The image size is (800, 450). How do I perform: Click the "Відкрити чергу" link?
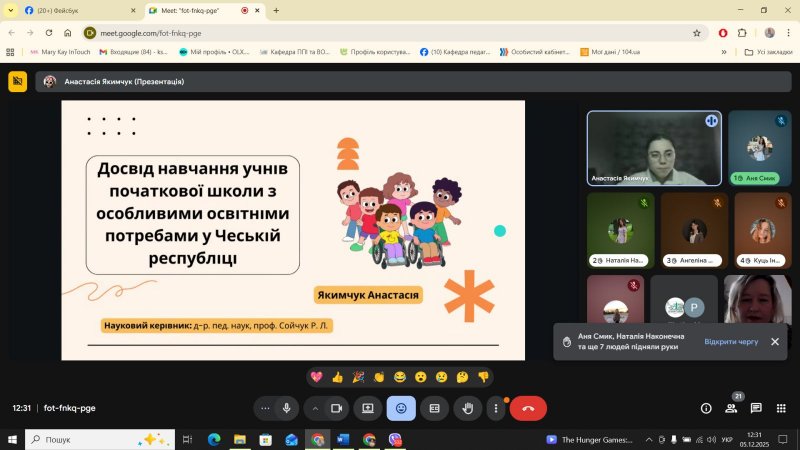pos(731,341)
